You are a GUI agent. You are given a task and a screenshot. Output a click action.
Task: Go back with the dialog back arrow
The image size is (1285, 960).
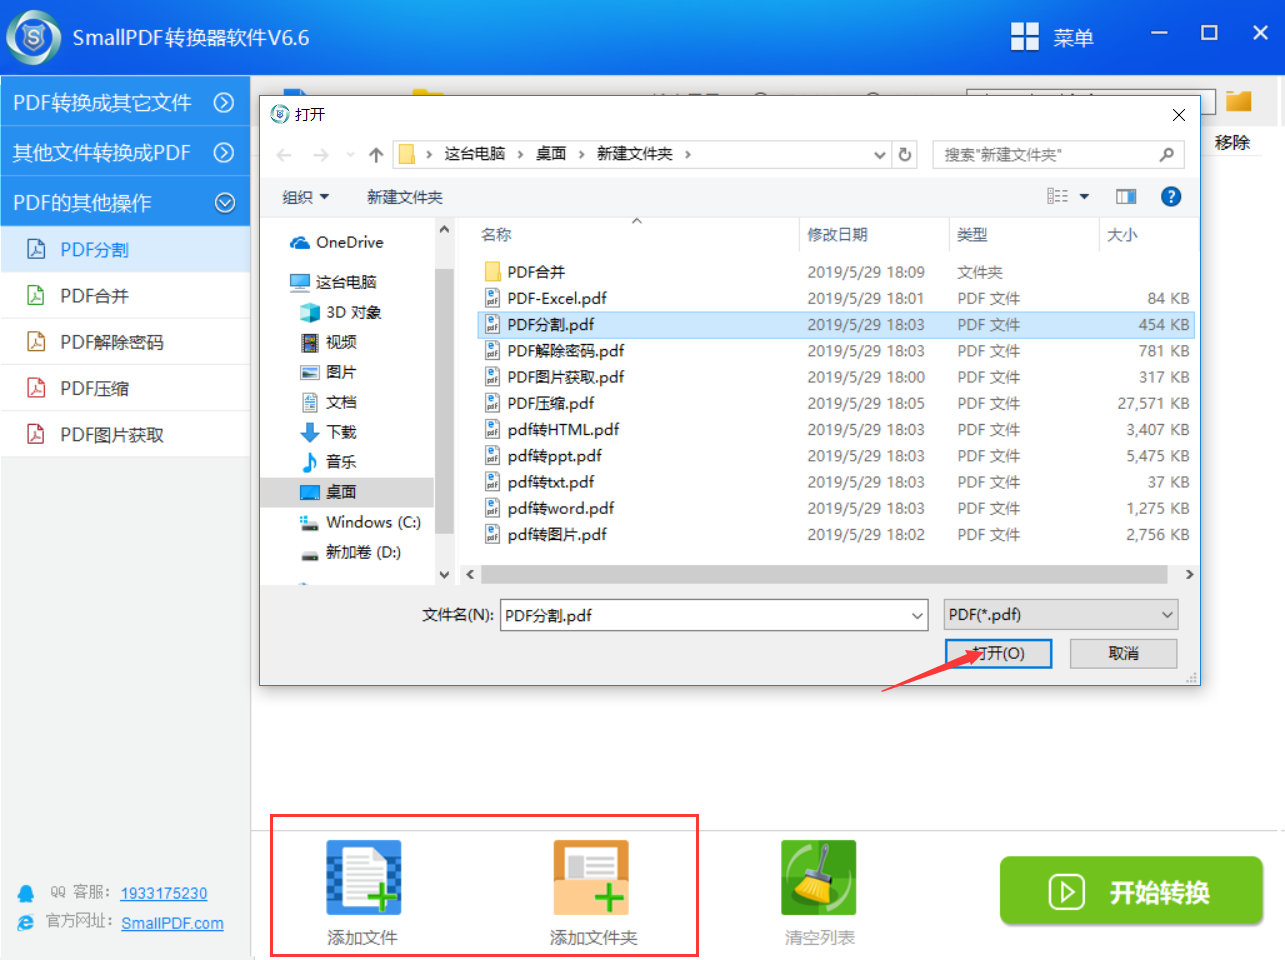[x=284, y=154]
